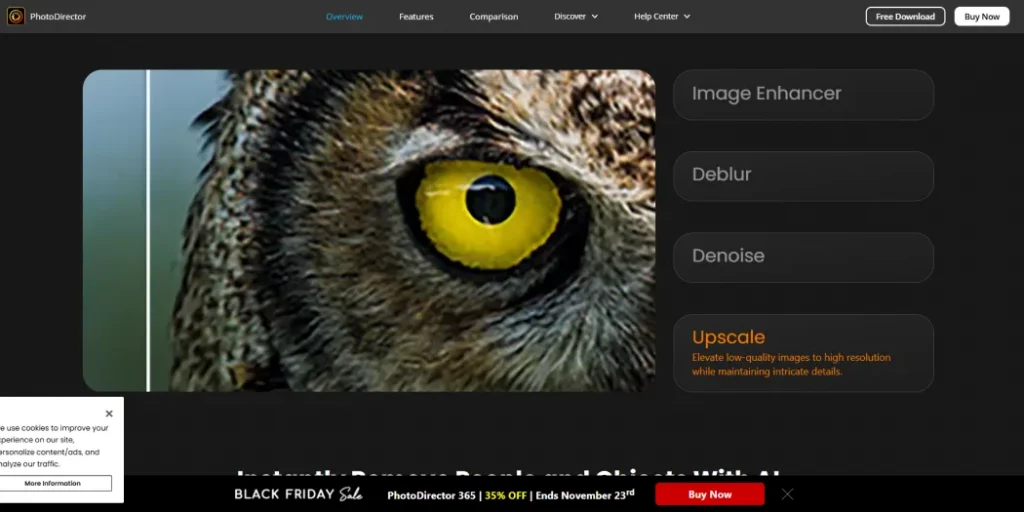Screen dimensions: 1024x512
Task: Click the before/after comparison slider line
Action: pyautogui.click(x=148, y=231)
